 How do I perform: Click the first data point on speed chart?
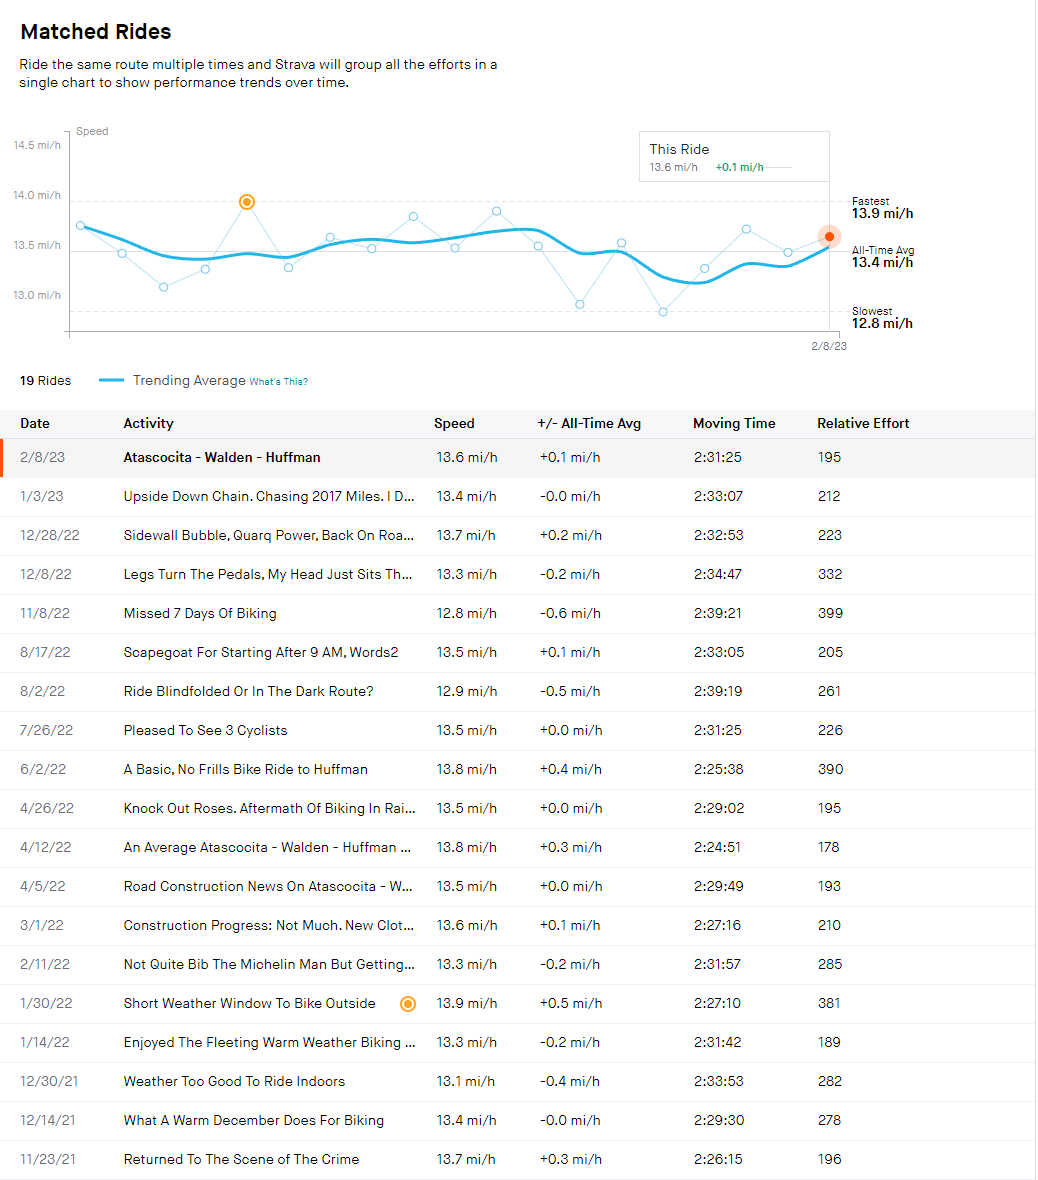(x=81, y=226)
